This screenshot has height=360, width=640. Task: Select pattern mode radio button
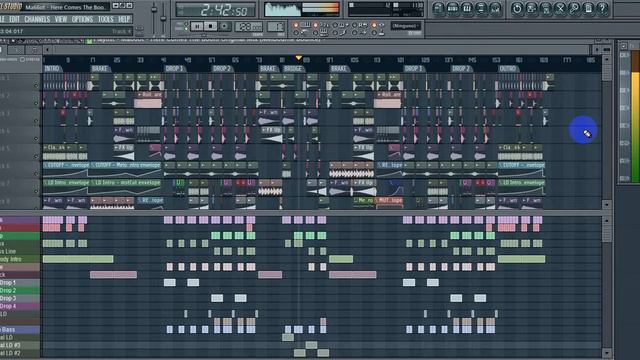click(186, 24)
